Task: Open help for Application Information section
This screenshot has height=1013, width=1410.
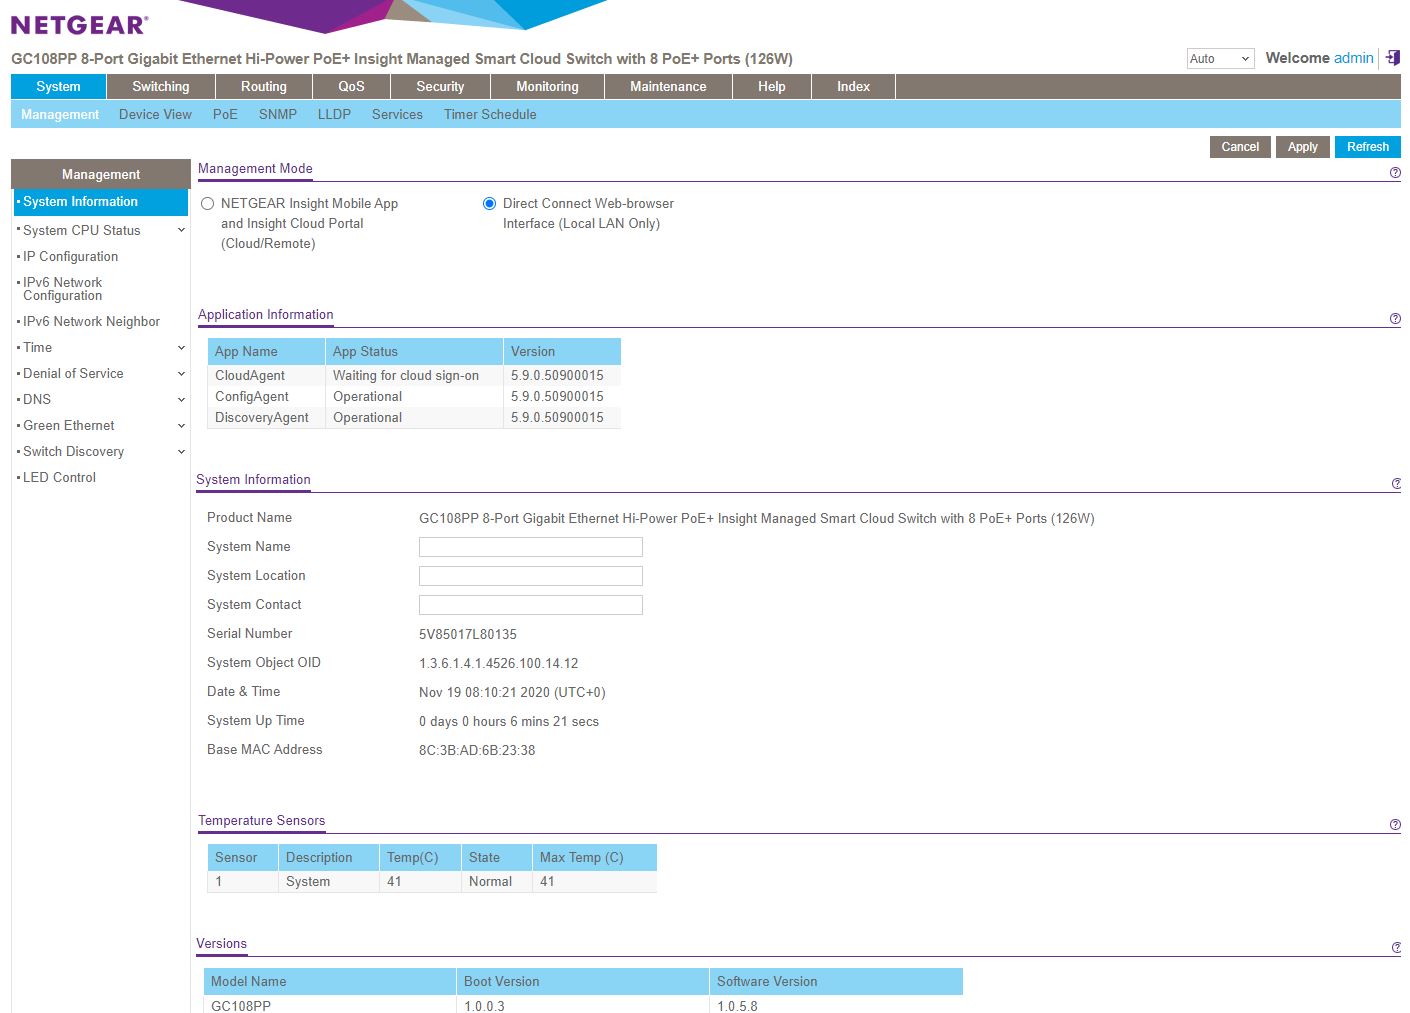Action: coord(1395,319)
